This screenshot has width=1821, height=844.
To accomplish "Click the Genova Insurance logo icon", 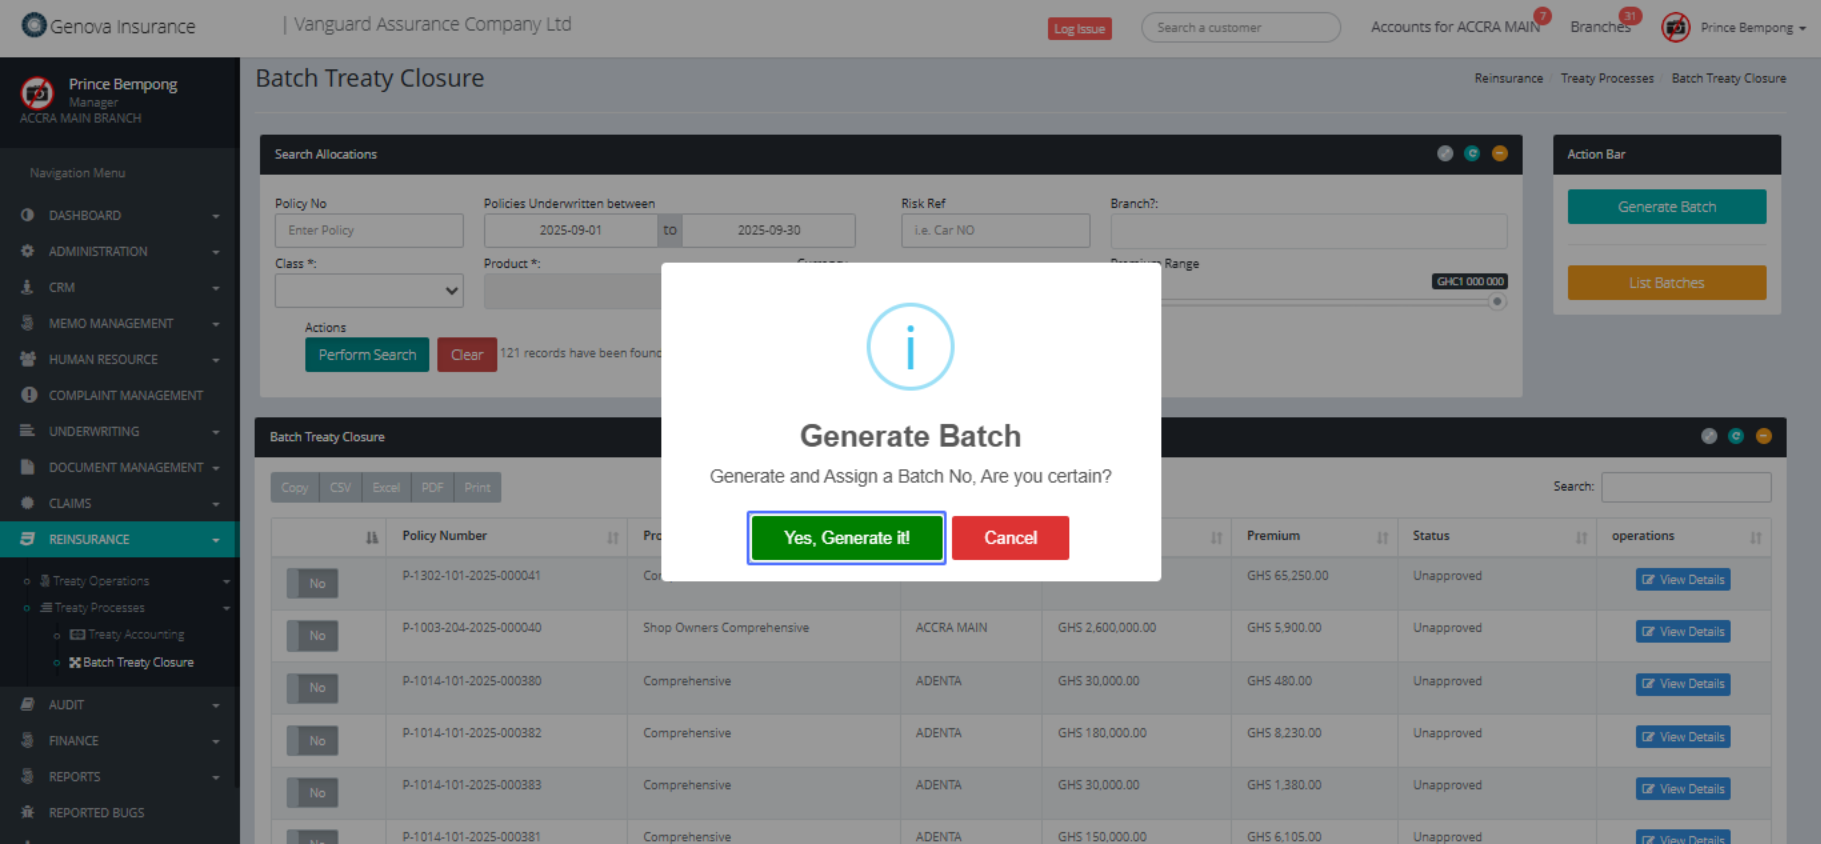I will point(34,25).
